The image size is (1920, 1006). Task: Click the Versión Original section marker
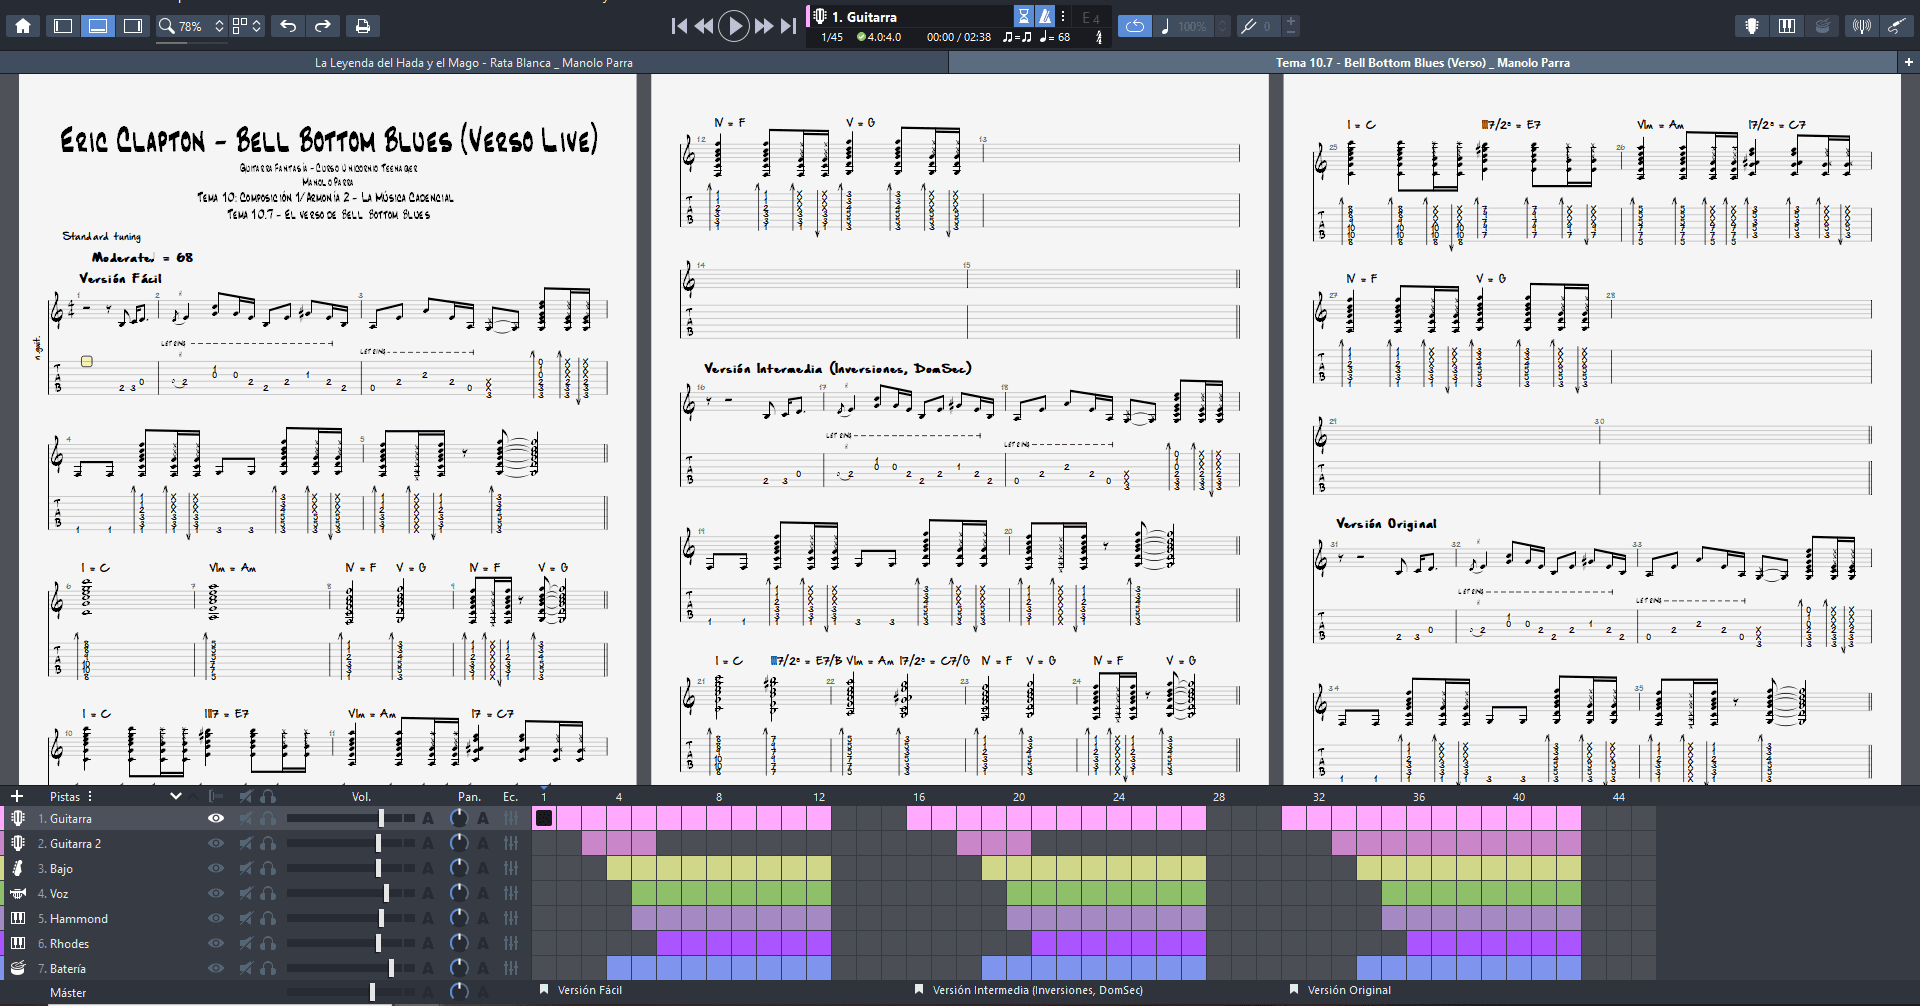tap(1339, 990)
